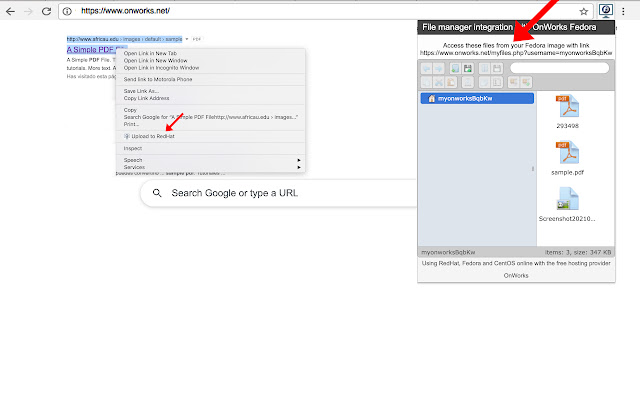The image size is (640, 400).
Task: Click the browser forward arrow
Action: (28, 11)
